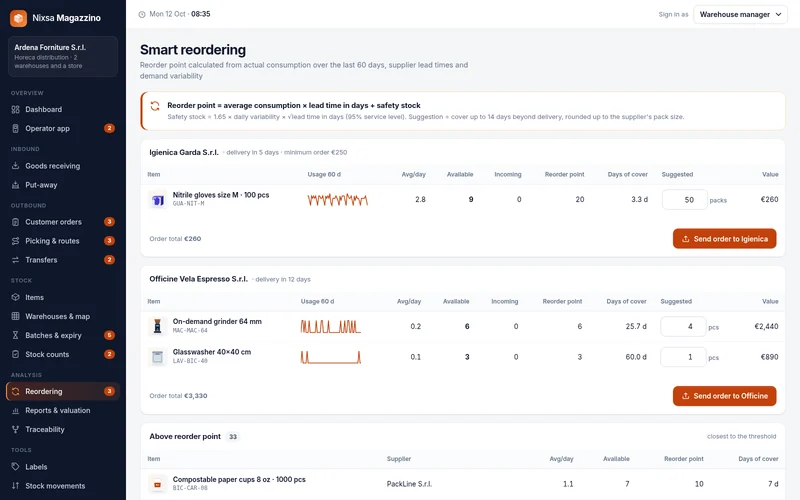Edit suggested quantity 4 for grinder
This screenshot has width=800, height=500.
[683, 327]
